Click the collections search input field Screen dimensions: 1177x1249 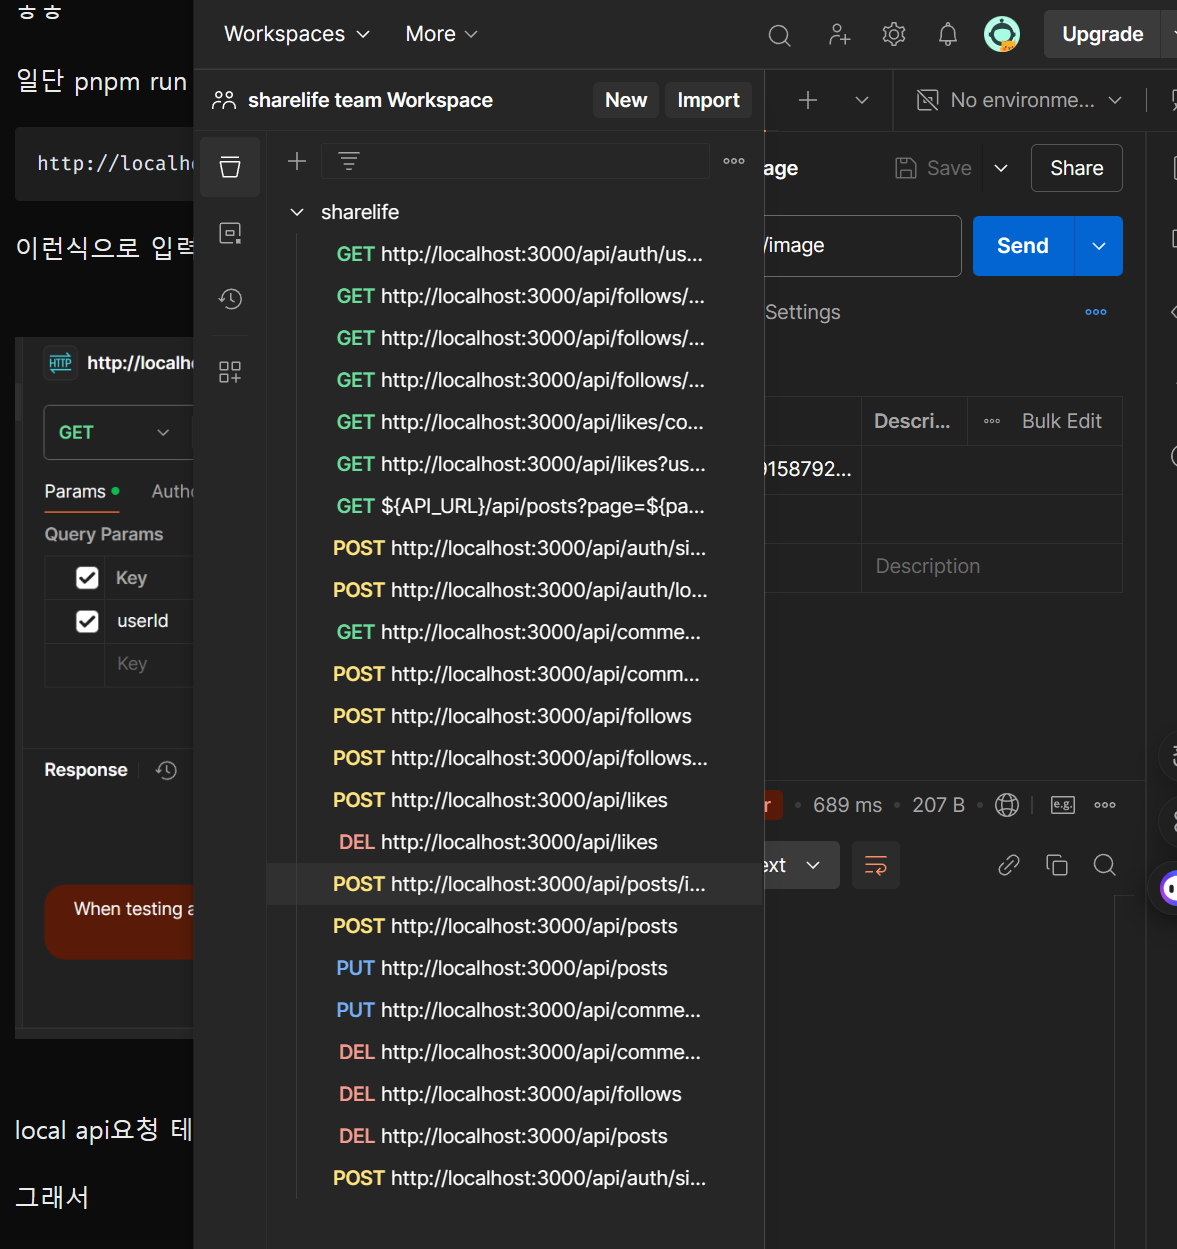515,161
